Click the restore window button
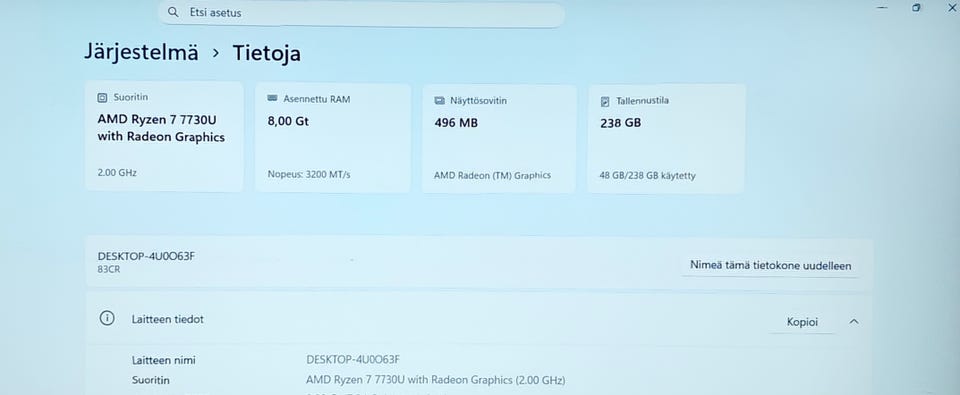The width and height of the screenshot is (960, 395). point(917,8)
